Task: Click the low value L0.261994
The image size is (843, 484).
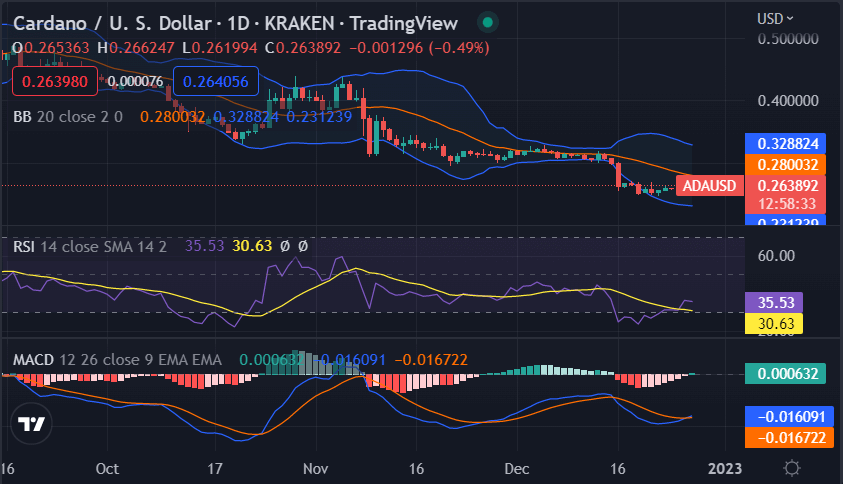Action: (220, 48)
